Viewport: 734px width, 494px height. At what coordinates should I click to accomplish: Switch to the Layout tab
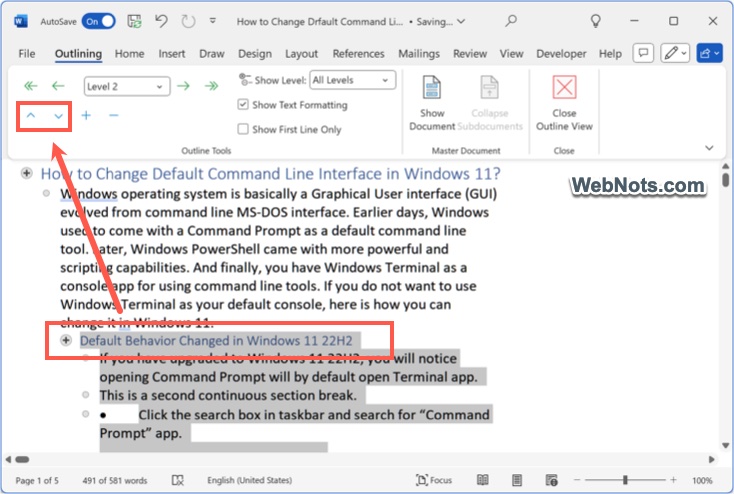pyautogui.click(x=301, y=54)
